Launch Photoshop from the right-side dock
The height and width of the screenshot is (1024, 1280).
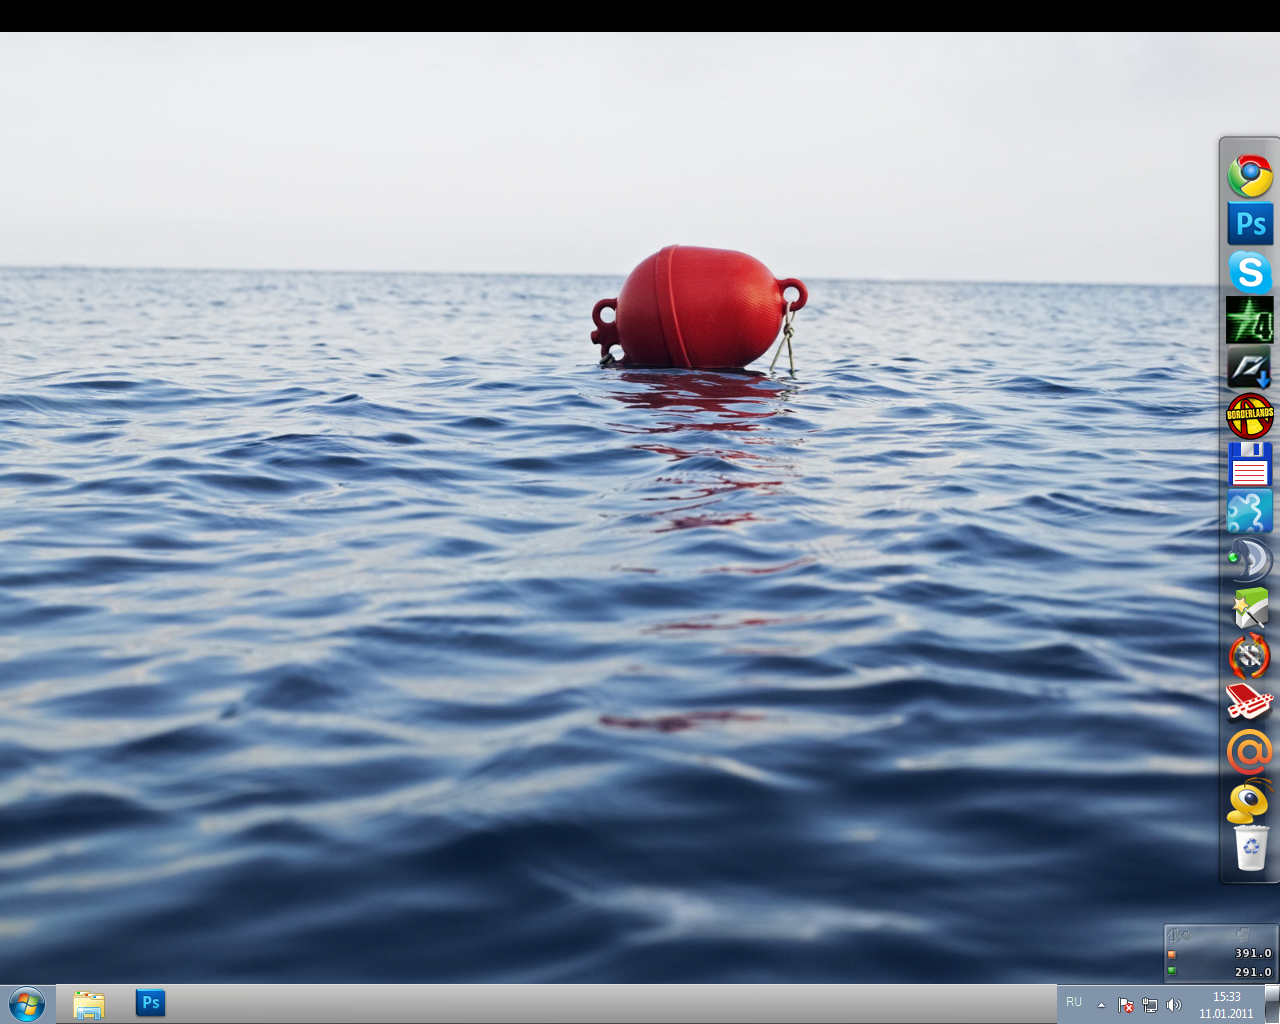tap(1249, 224)
